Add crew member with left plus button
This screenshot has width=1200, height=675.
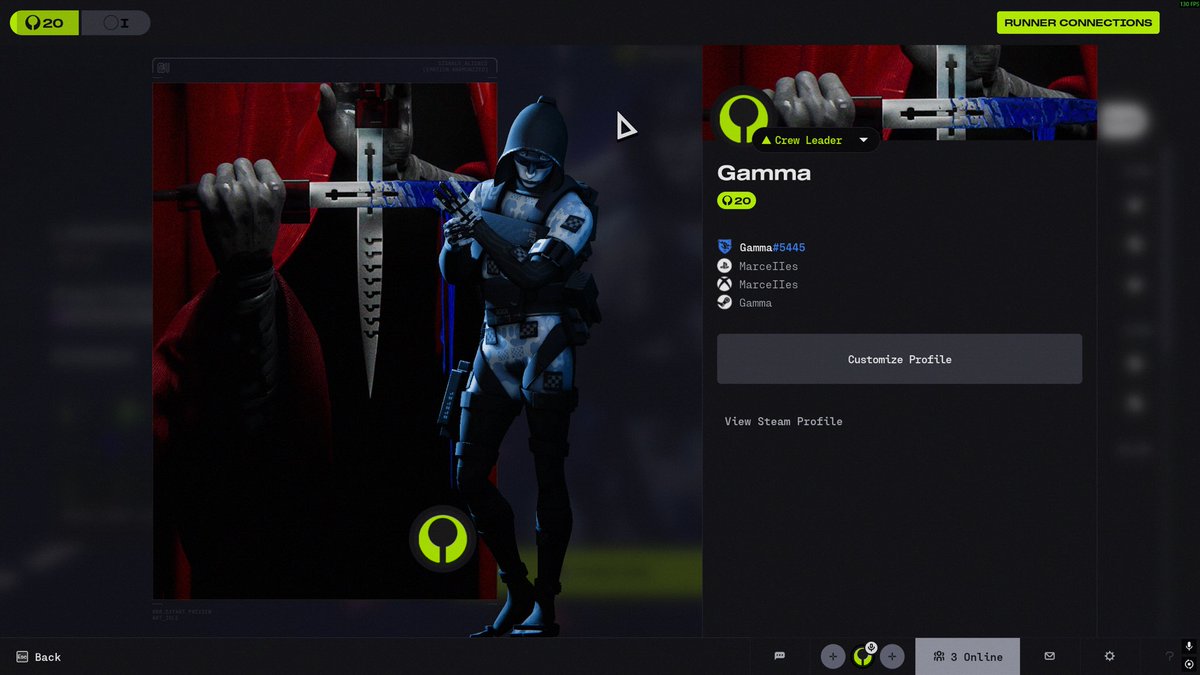[833, 657]
